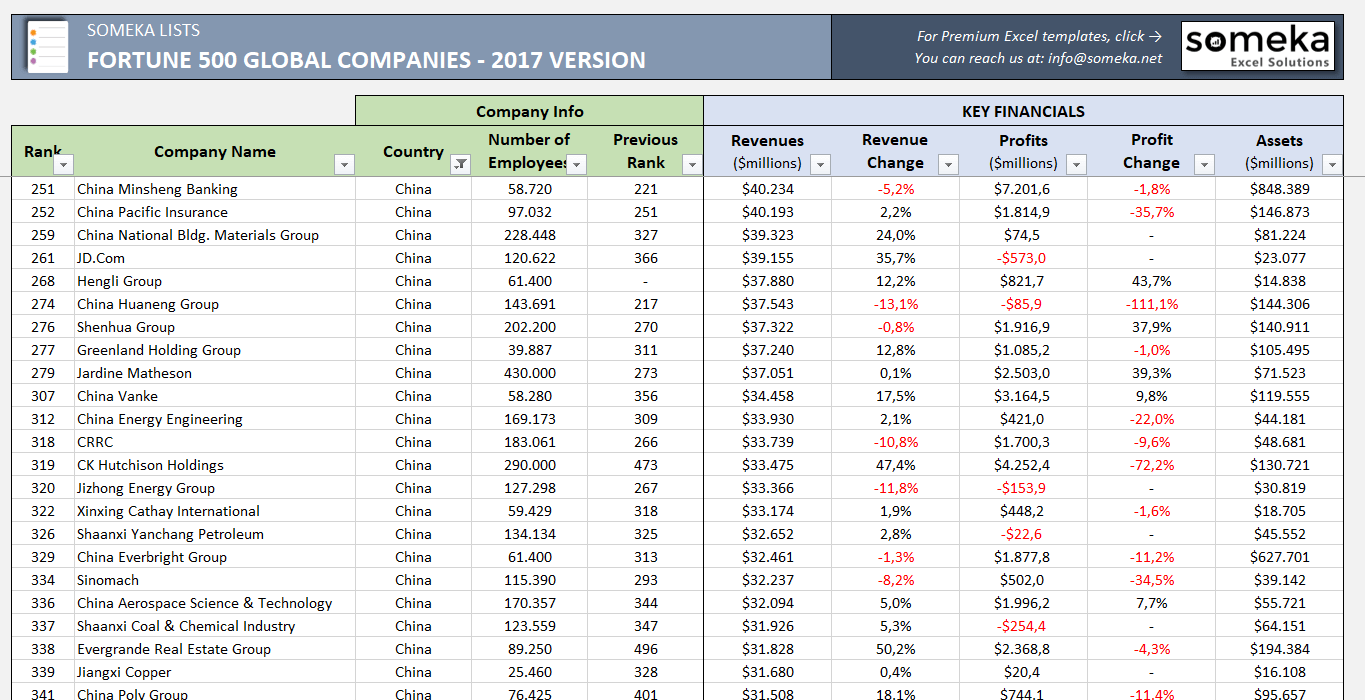Viewport: 1365px width, 700px height.
Task: Click the assets value $848.389
Action: coord(1279,189)
